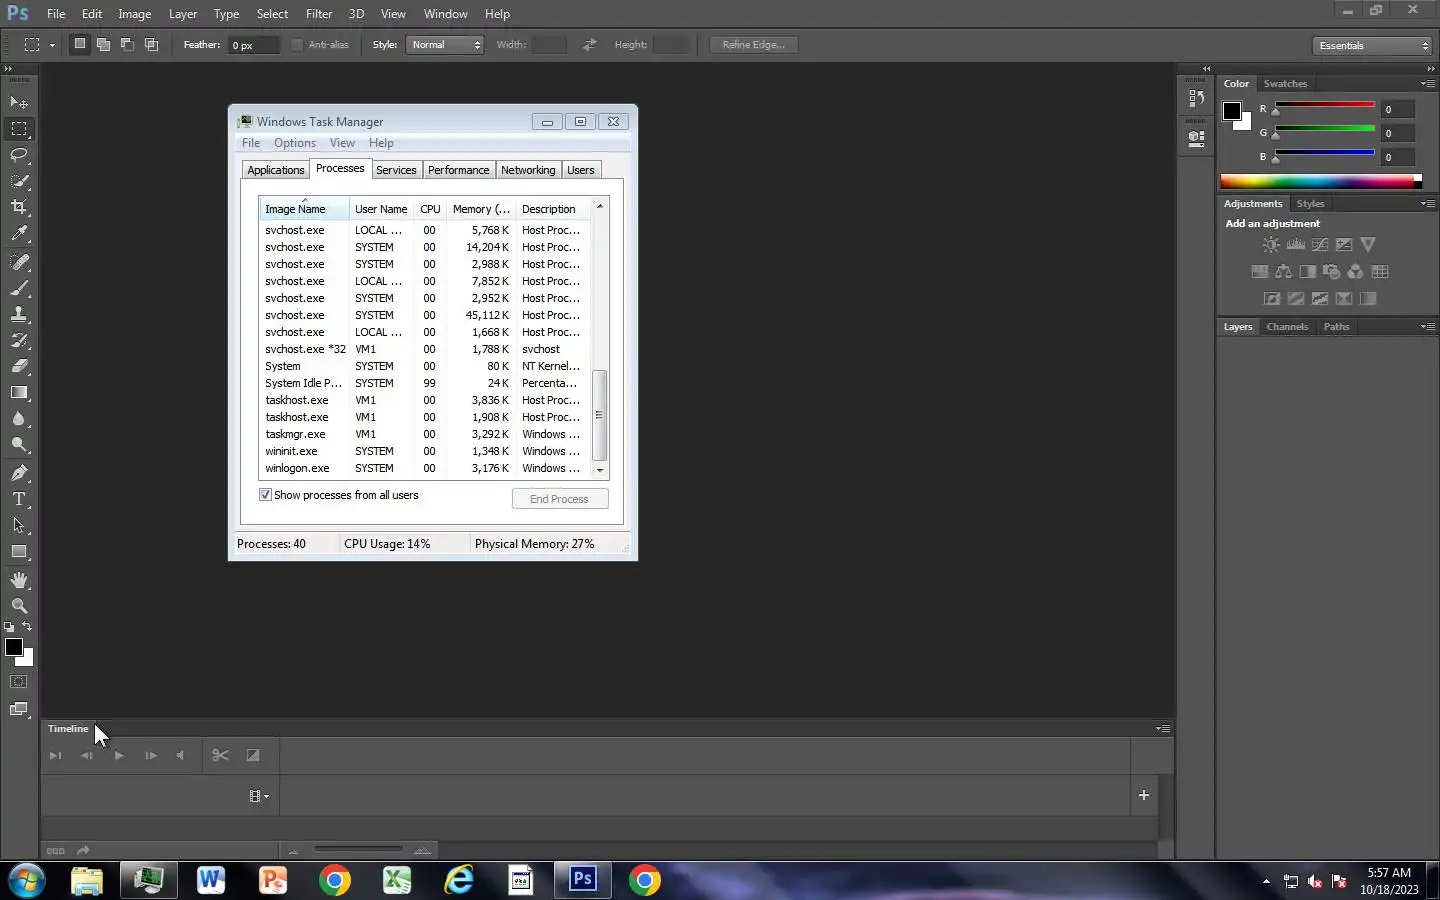
Task: Select the Quick Selection tool
Action: pyautogui.click(x=19, y=181)
